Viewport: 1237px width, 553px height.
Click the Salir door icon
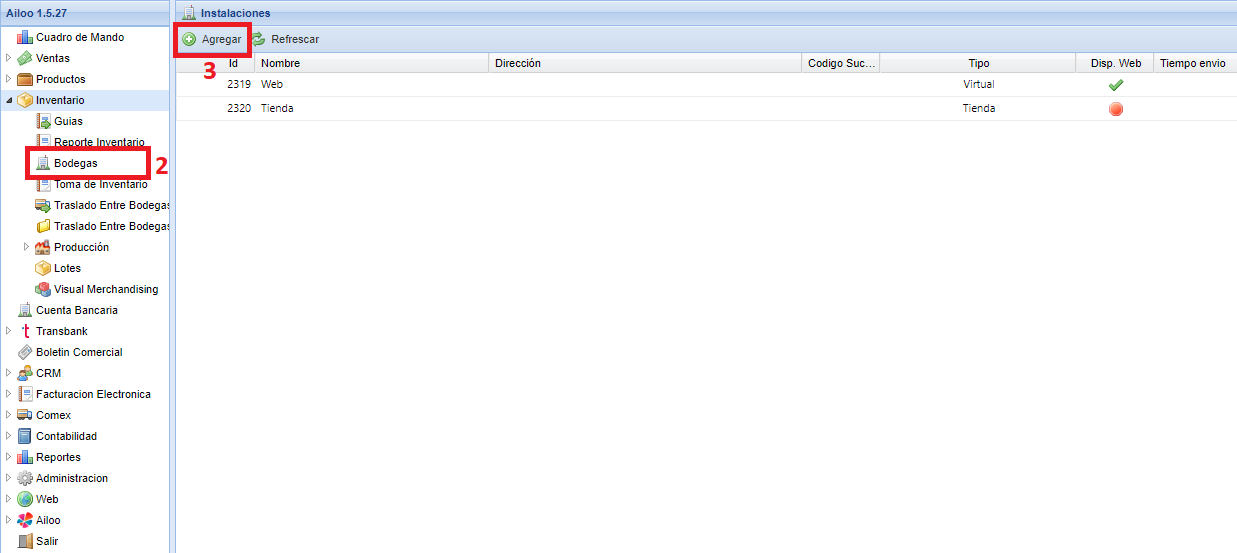[x=25, y=541]
